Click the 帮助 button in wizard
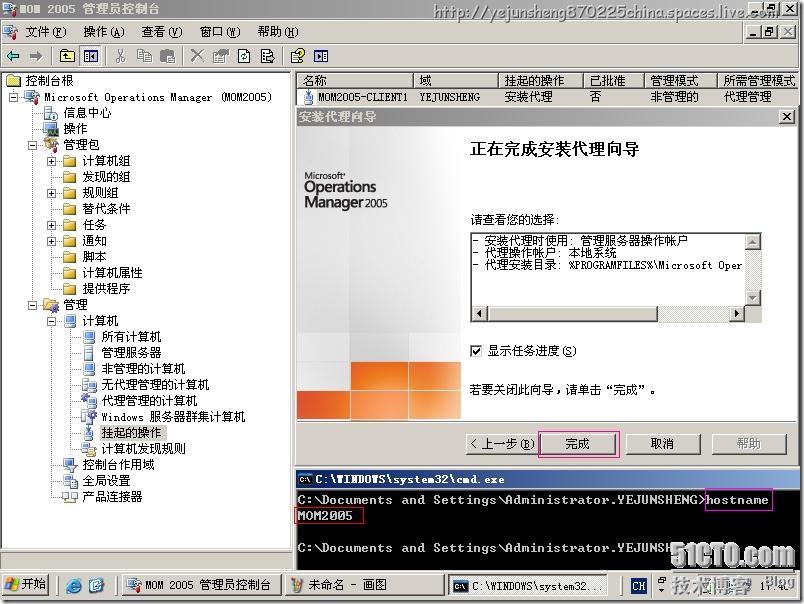Viewport: 804px width, 604px height. coord(749,444)
